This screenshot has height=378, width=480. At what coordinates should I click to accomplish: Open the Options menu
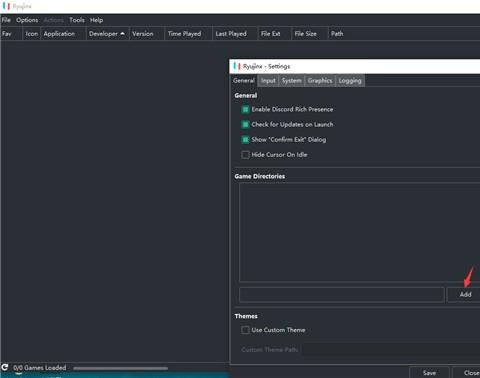pos(27,20)
